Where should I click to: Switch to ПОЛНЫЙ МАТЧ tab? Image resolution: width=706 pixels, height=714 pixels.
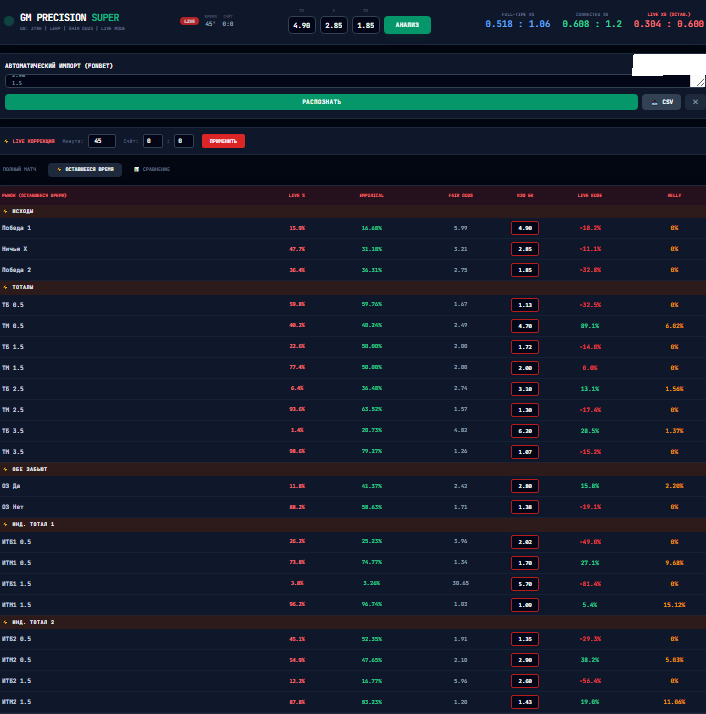click(19, 169)
